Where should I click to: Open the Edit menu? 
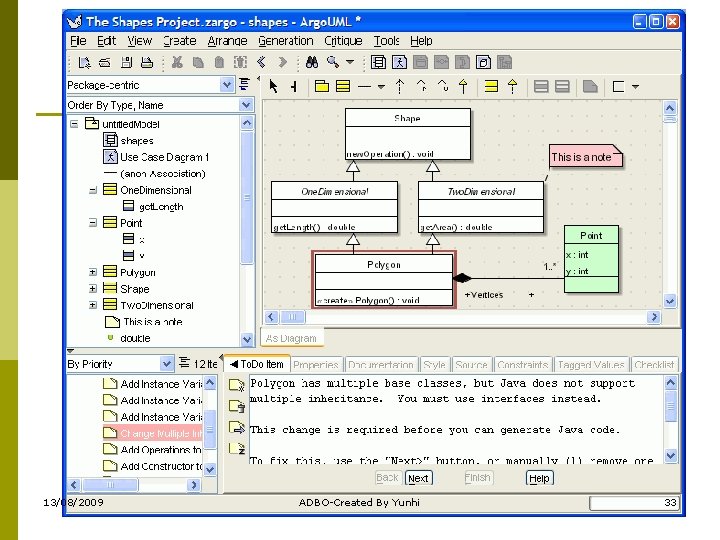(106, 41)
